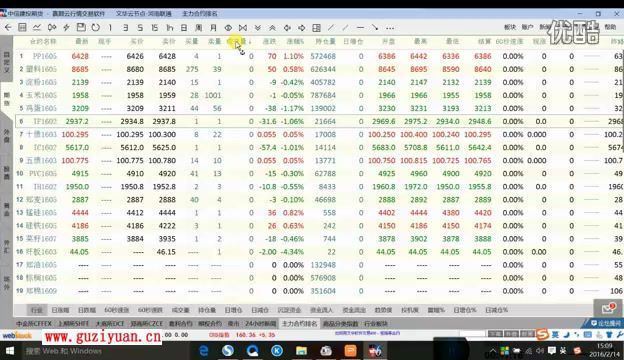Toggle the eye visibility icon in toolbar
The image size is (624, 360).
228,27
